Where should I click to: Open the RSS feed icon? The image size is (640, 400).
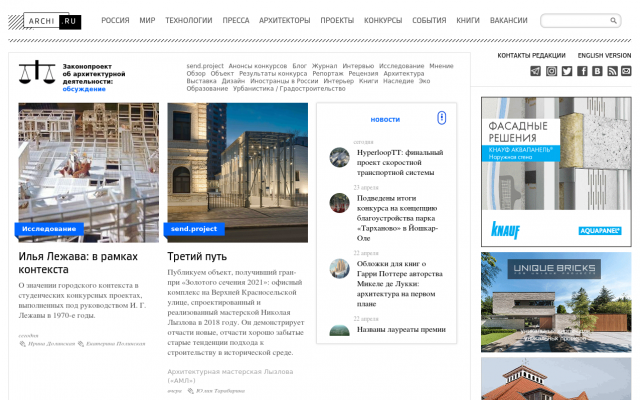coord(612,71)
